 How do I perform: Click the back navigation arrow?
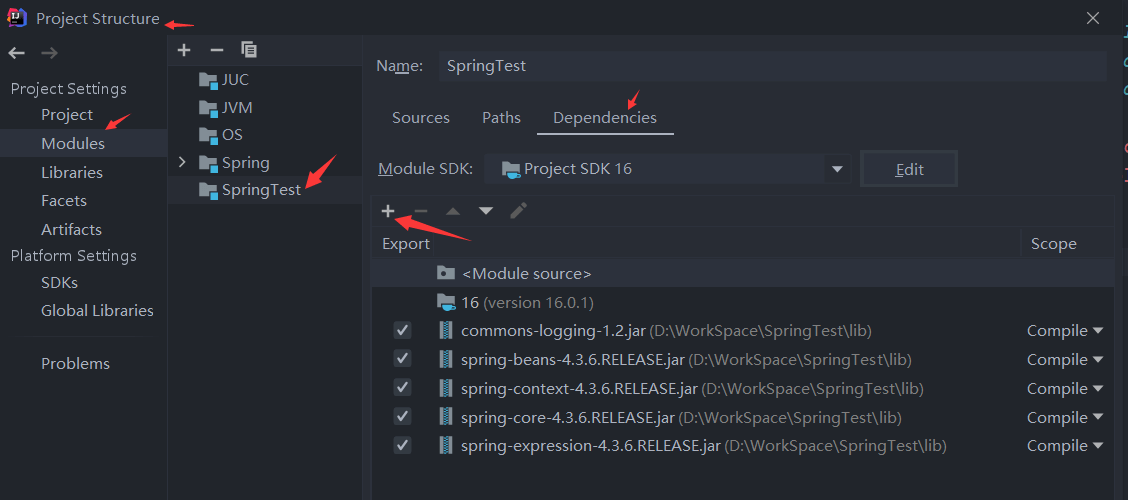click(x=17, y=53)
